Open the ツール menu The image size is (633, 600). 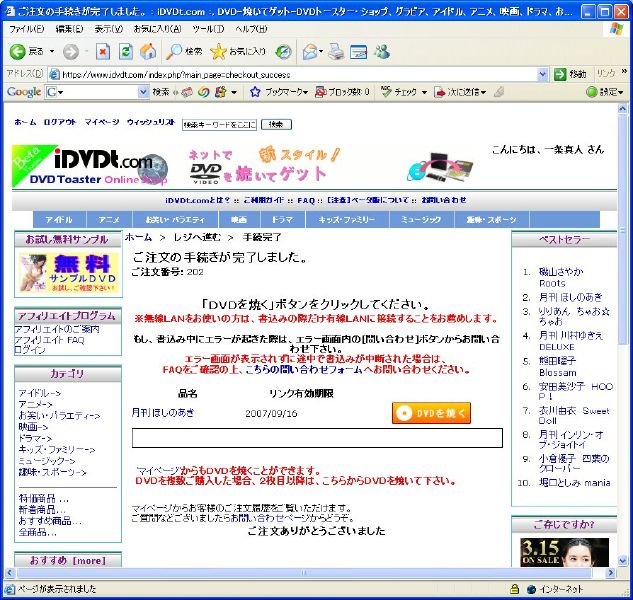(208, 29)
